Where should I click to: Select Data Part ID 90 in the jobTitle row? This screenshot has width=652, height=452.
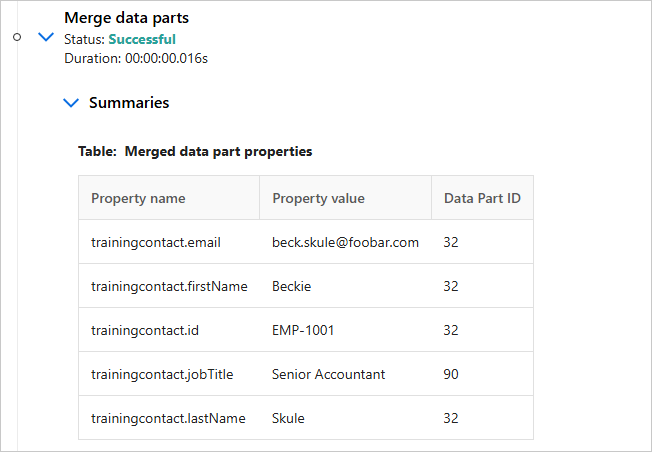pyautogui.click(x=482, y=374)
